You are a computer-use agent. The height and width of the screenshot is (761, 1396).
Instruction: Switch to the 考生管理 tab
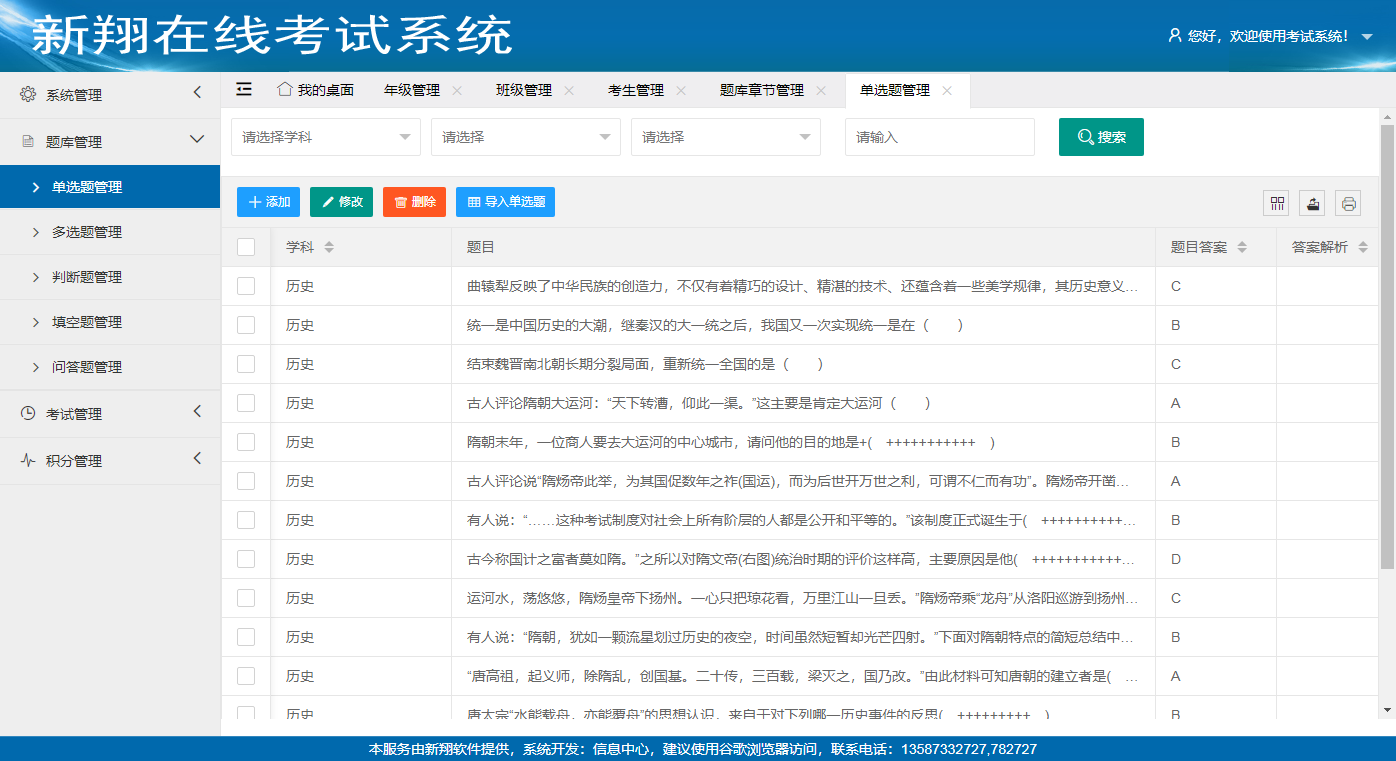636,90
